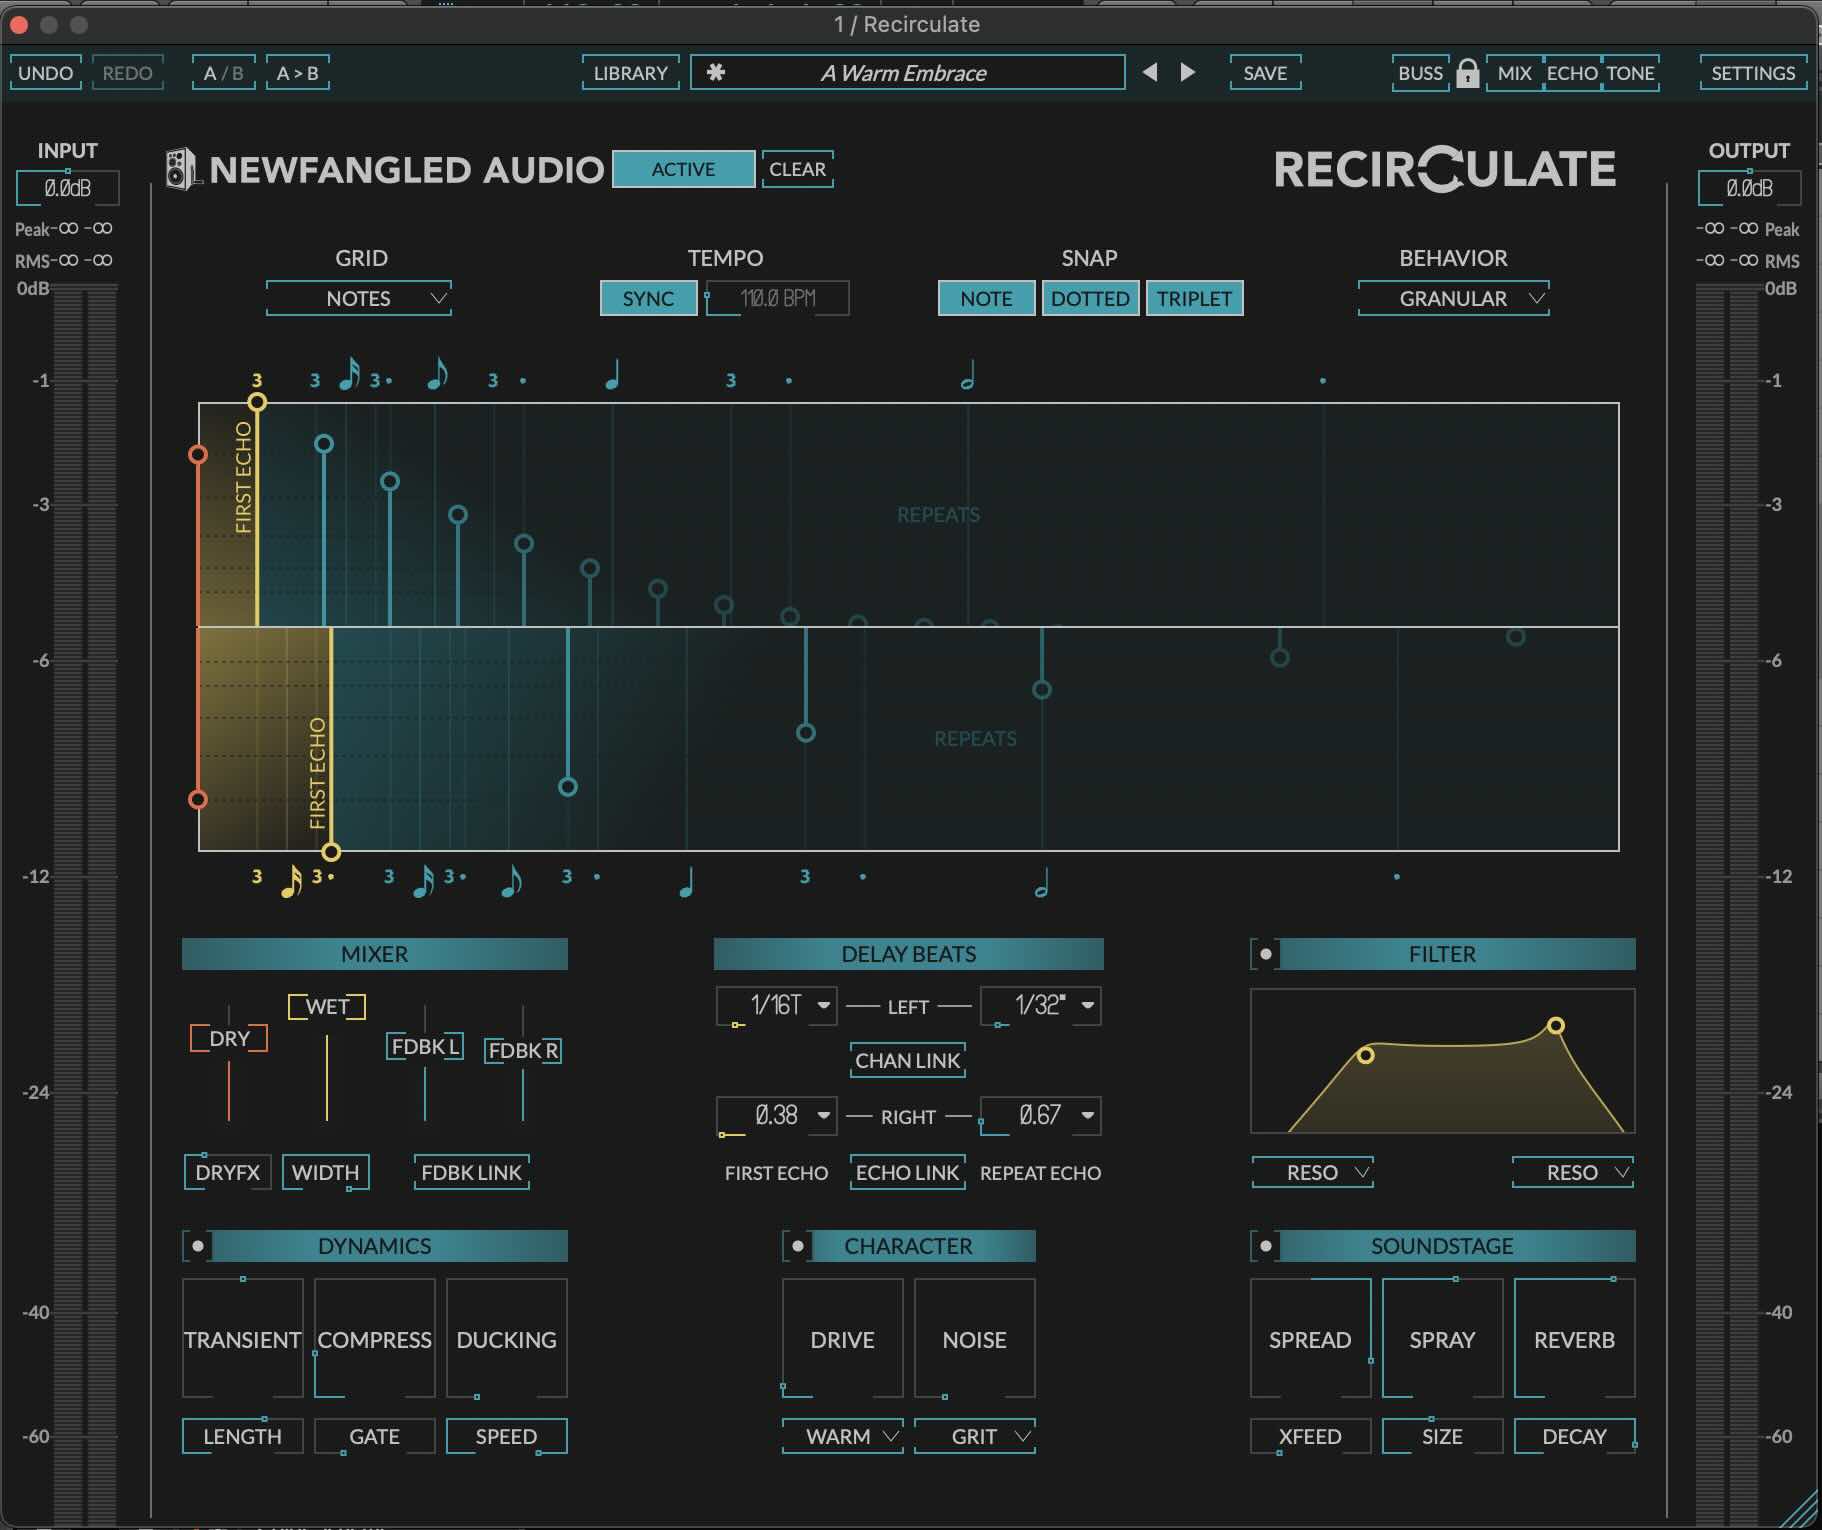This screenshot has width=1822, height=1530.
Task: Click the first blue repeat node in top lane
Action: (323, 444)
